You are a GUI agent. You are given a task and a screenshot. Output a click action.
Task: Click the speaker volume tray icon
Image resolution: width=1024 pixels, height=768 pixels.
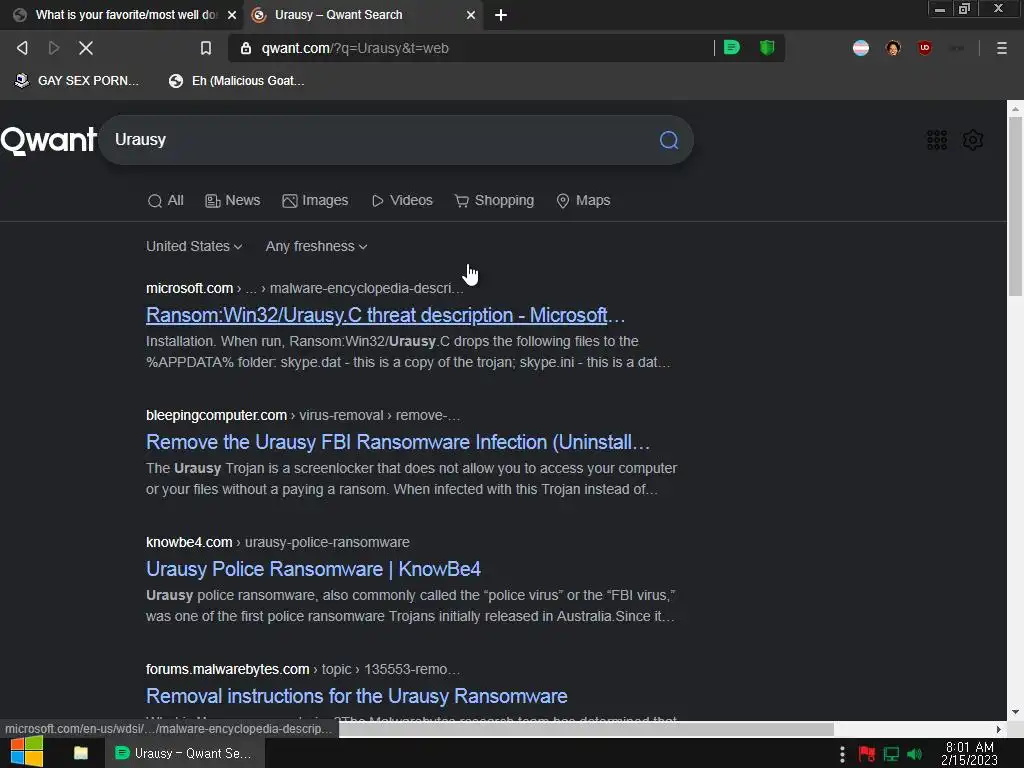(x=914, y=754)
